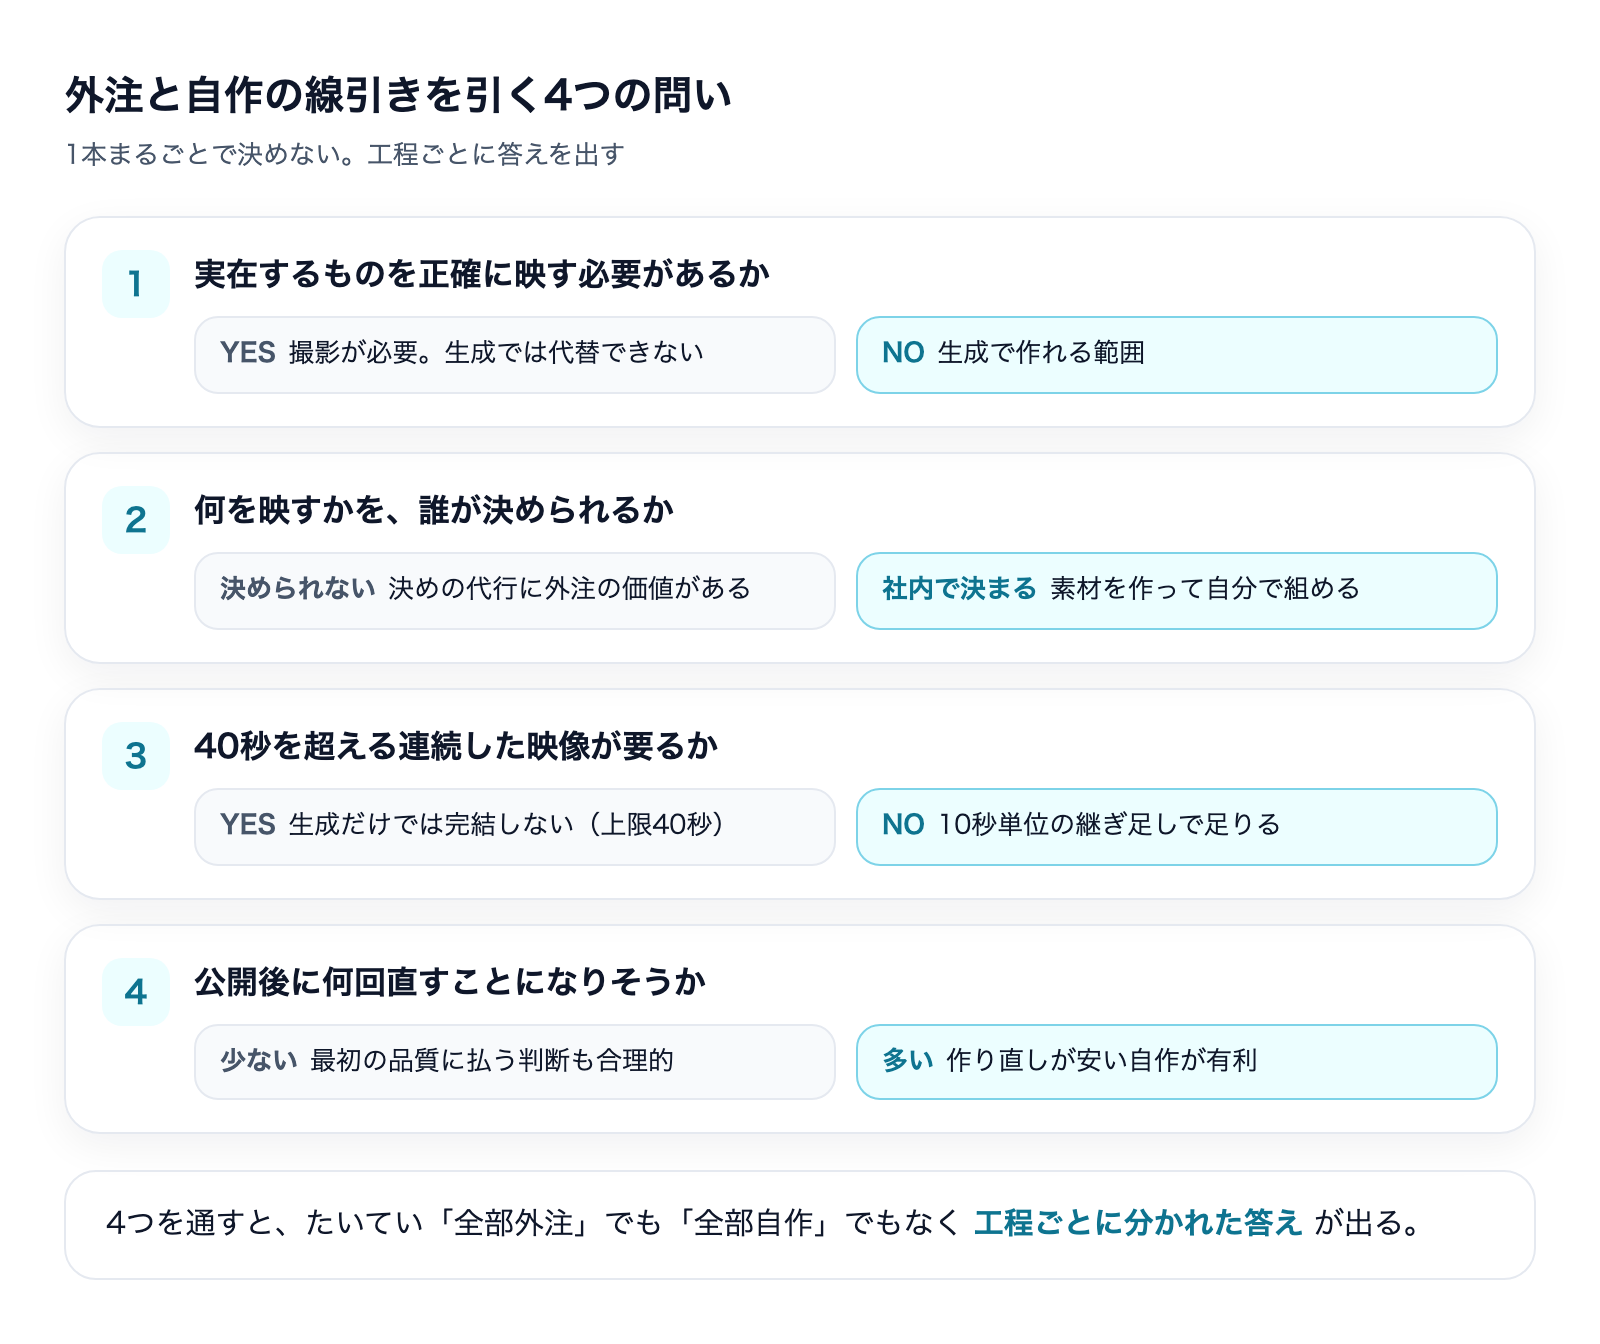Select NO 生成で作れる範囲 option

1177,355
